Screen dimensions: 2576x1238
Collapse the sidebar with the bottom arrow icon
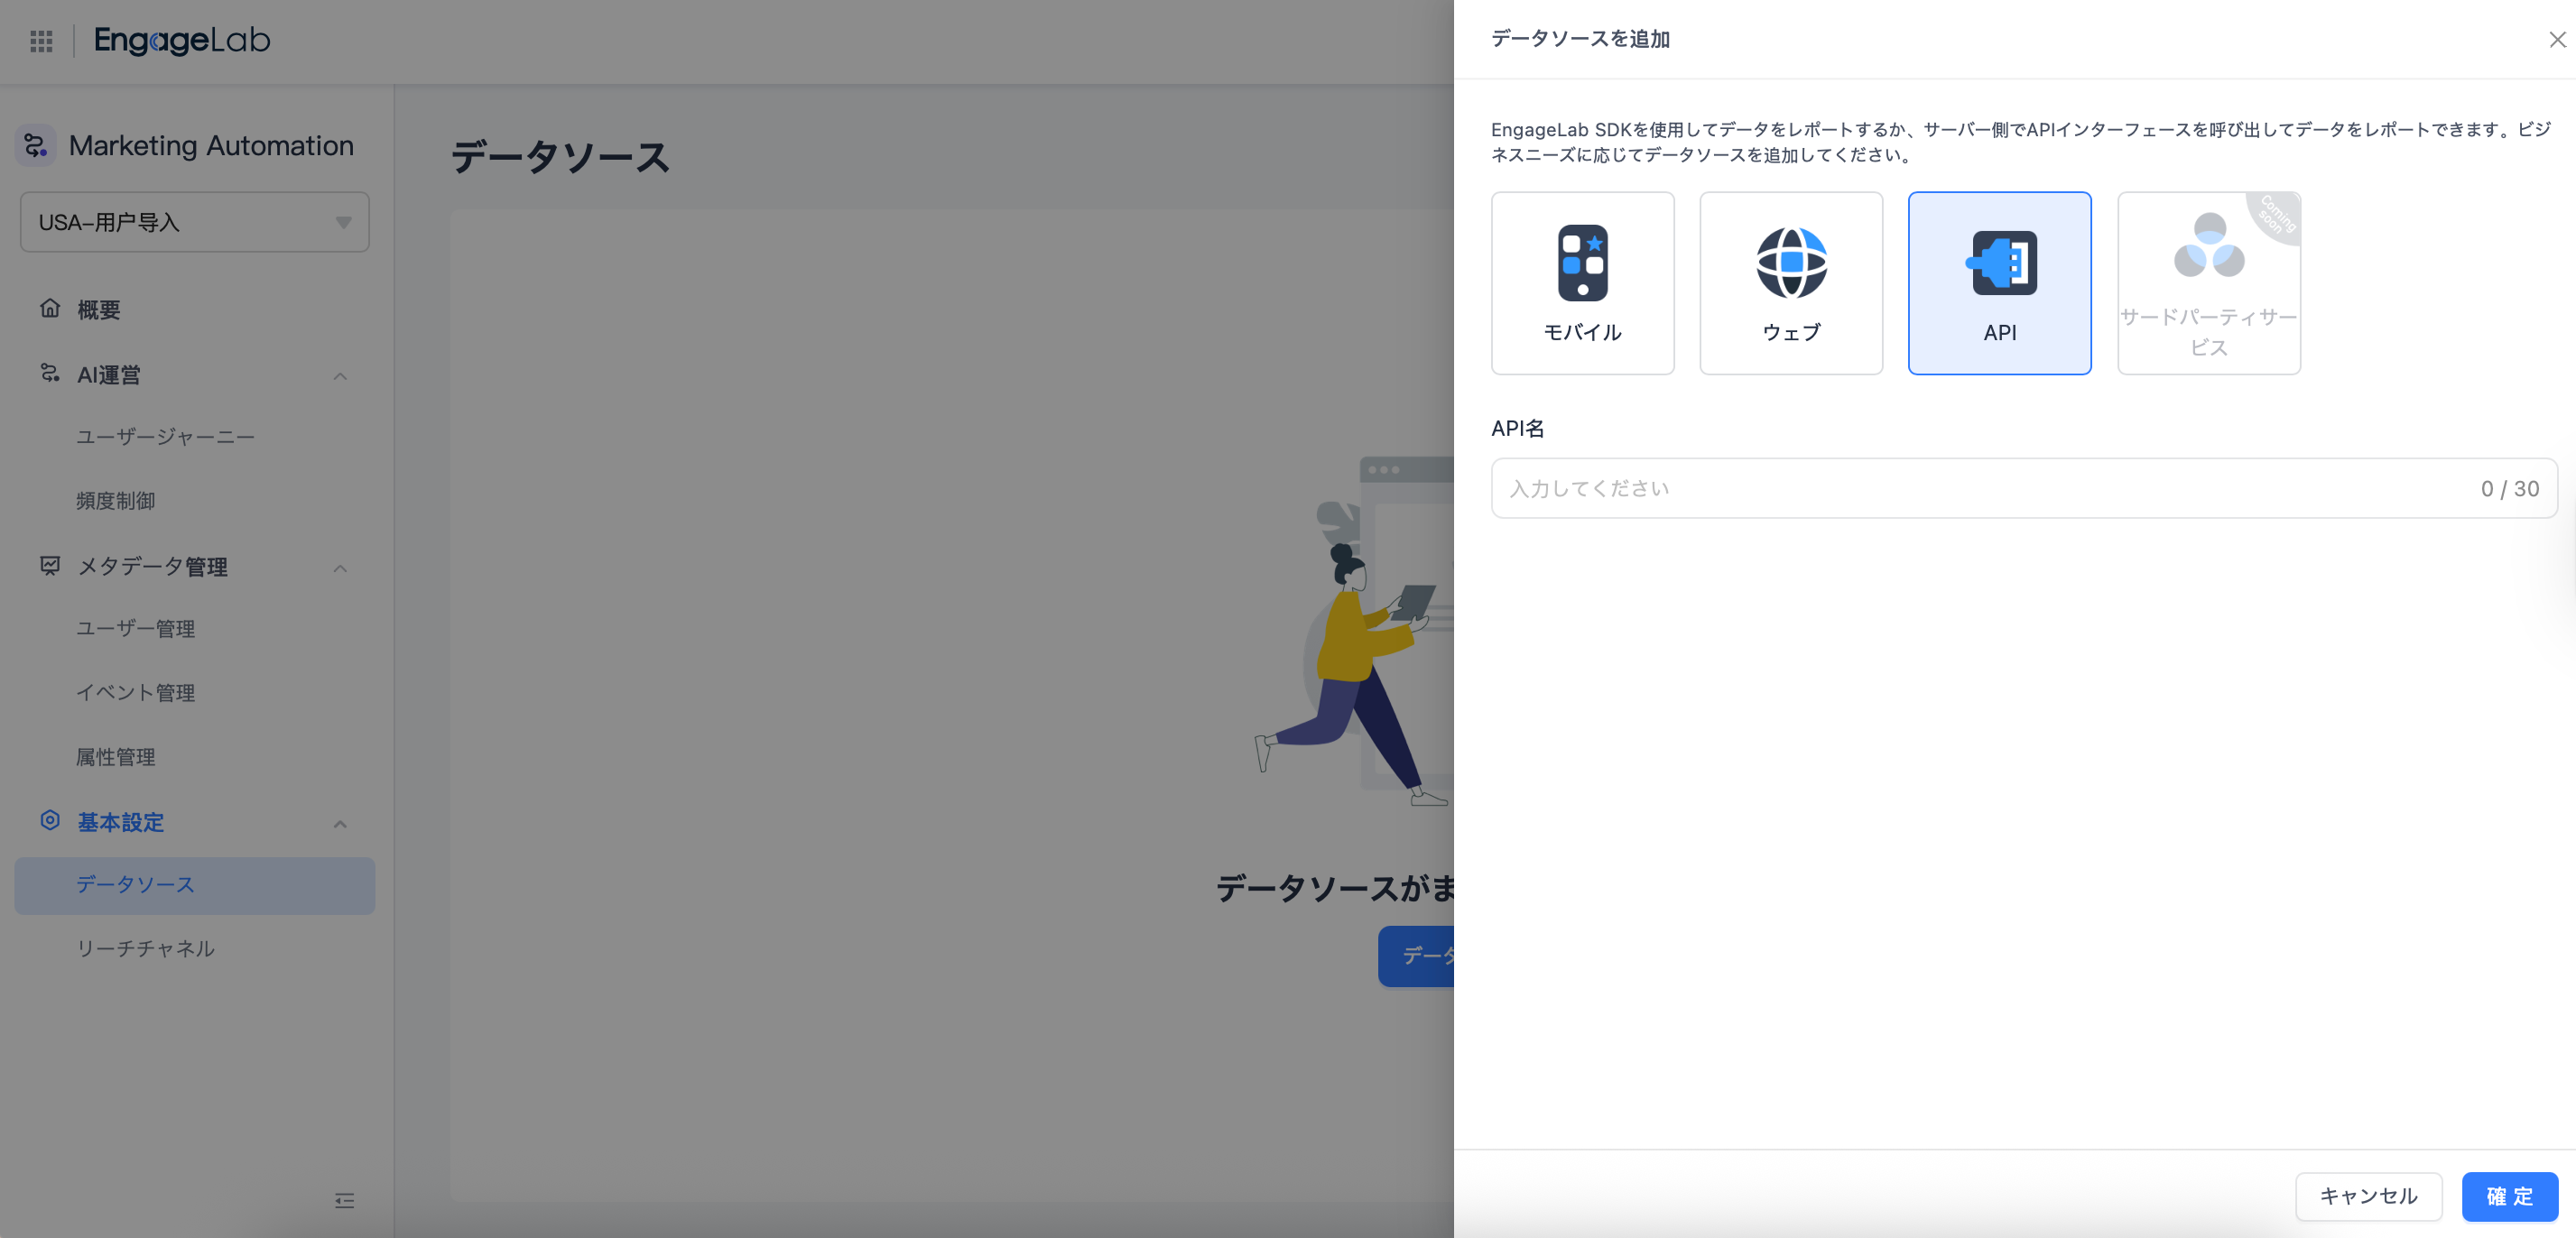pos(345,1200)
